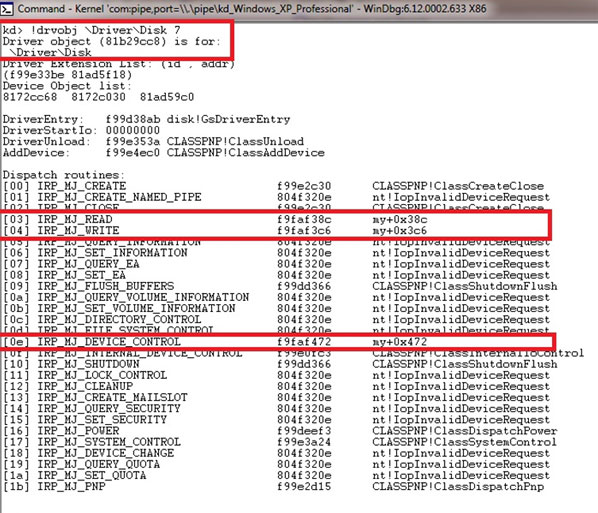Image resolution: width=598 pixels, height=513 pixels.
Task: Click the disk!GsDriverEntry symbol
Action: [228, 119]
